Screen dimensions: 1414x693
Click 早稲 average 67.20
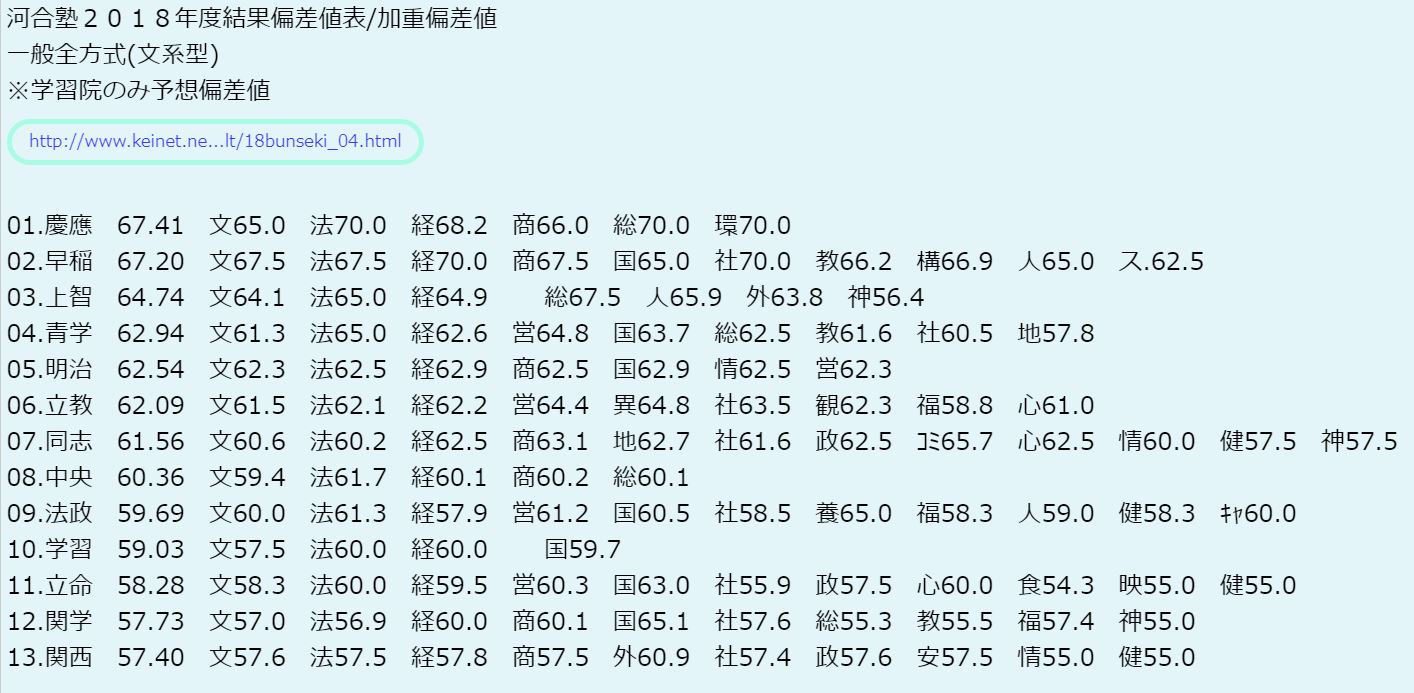pos(151,262)
